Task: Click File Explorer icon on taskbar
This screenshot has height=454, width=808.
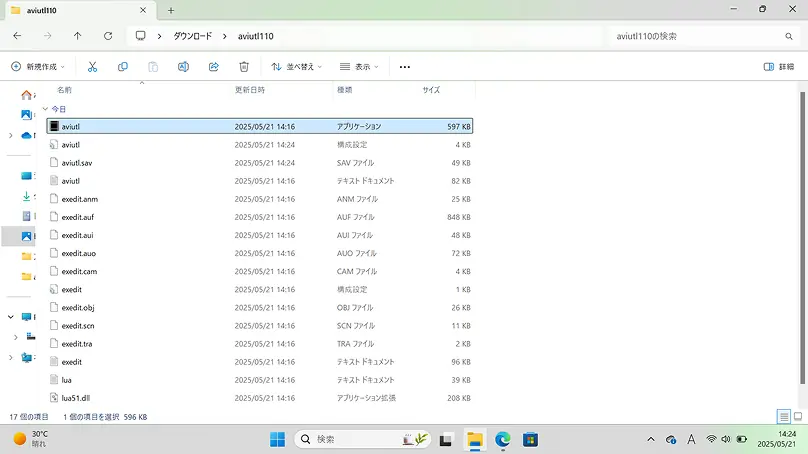Action: pyautogui.click(x=475, y=440)
